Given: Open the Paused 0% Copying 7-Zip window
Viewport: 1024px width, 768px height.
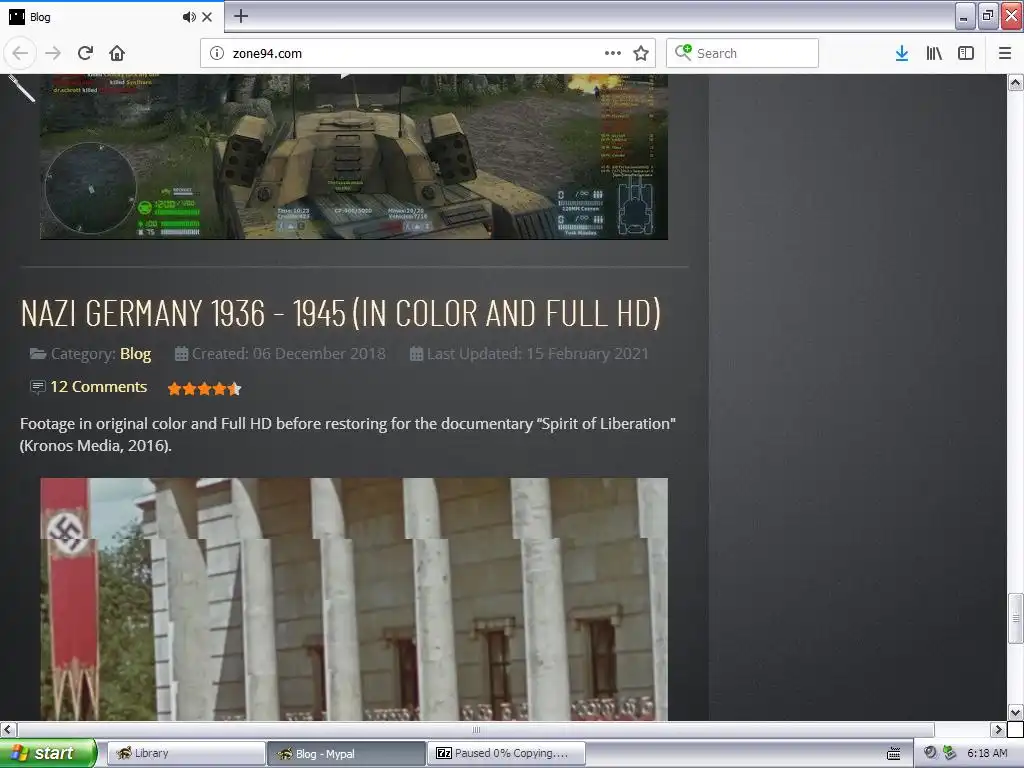Looking at the screenshot, I should (507, 753).
